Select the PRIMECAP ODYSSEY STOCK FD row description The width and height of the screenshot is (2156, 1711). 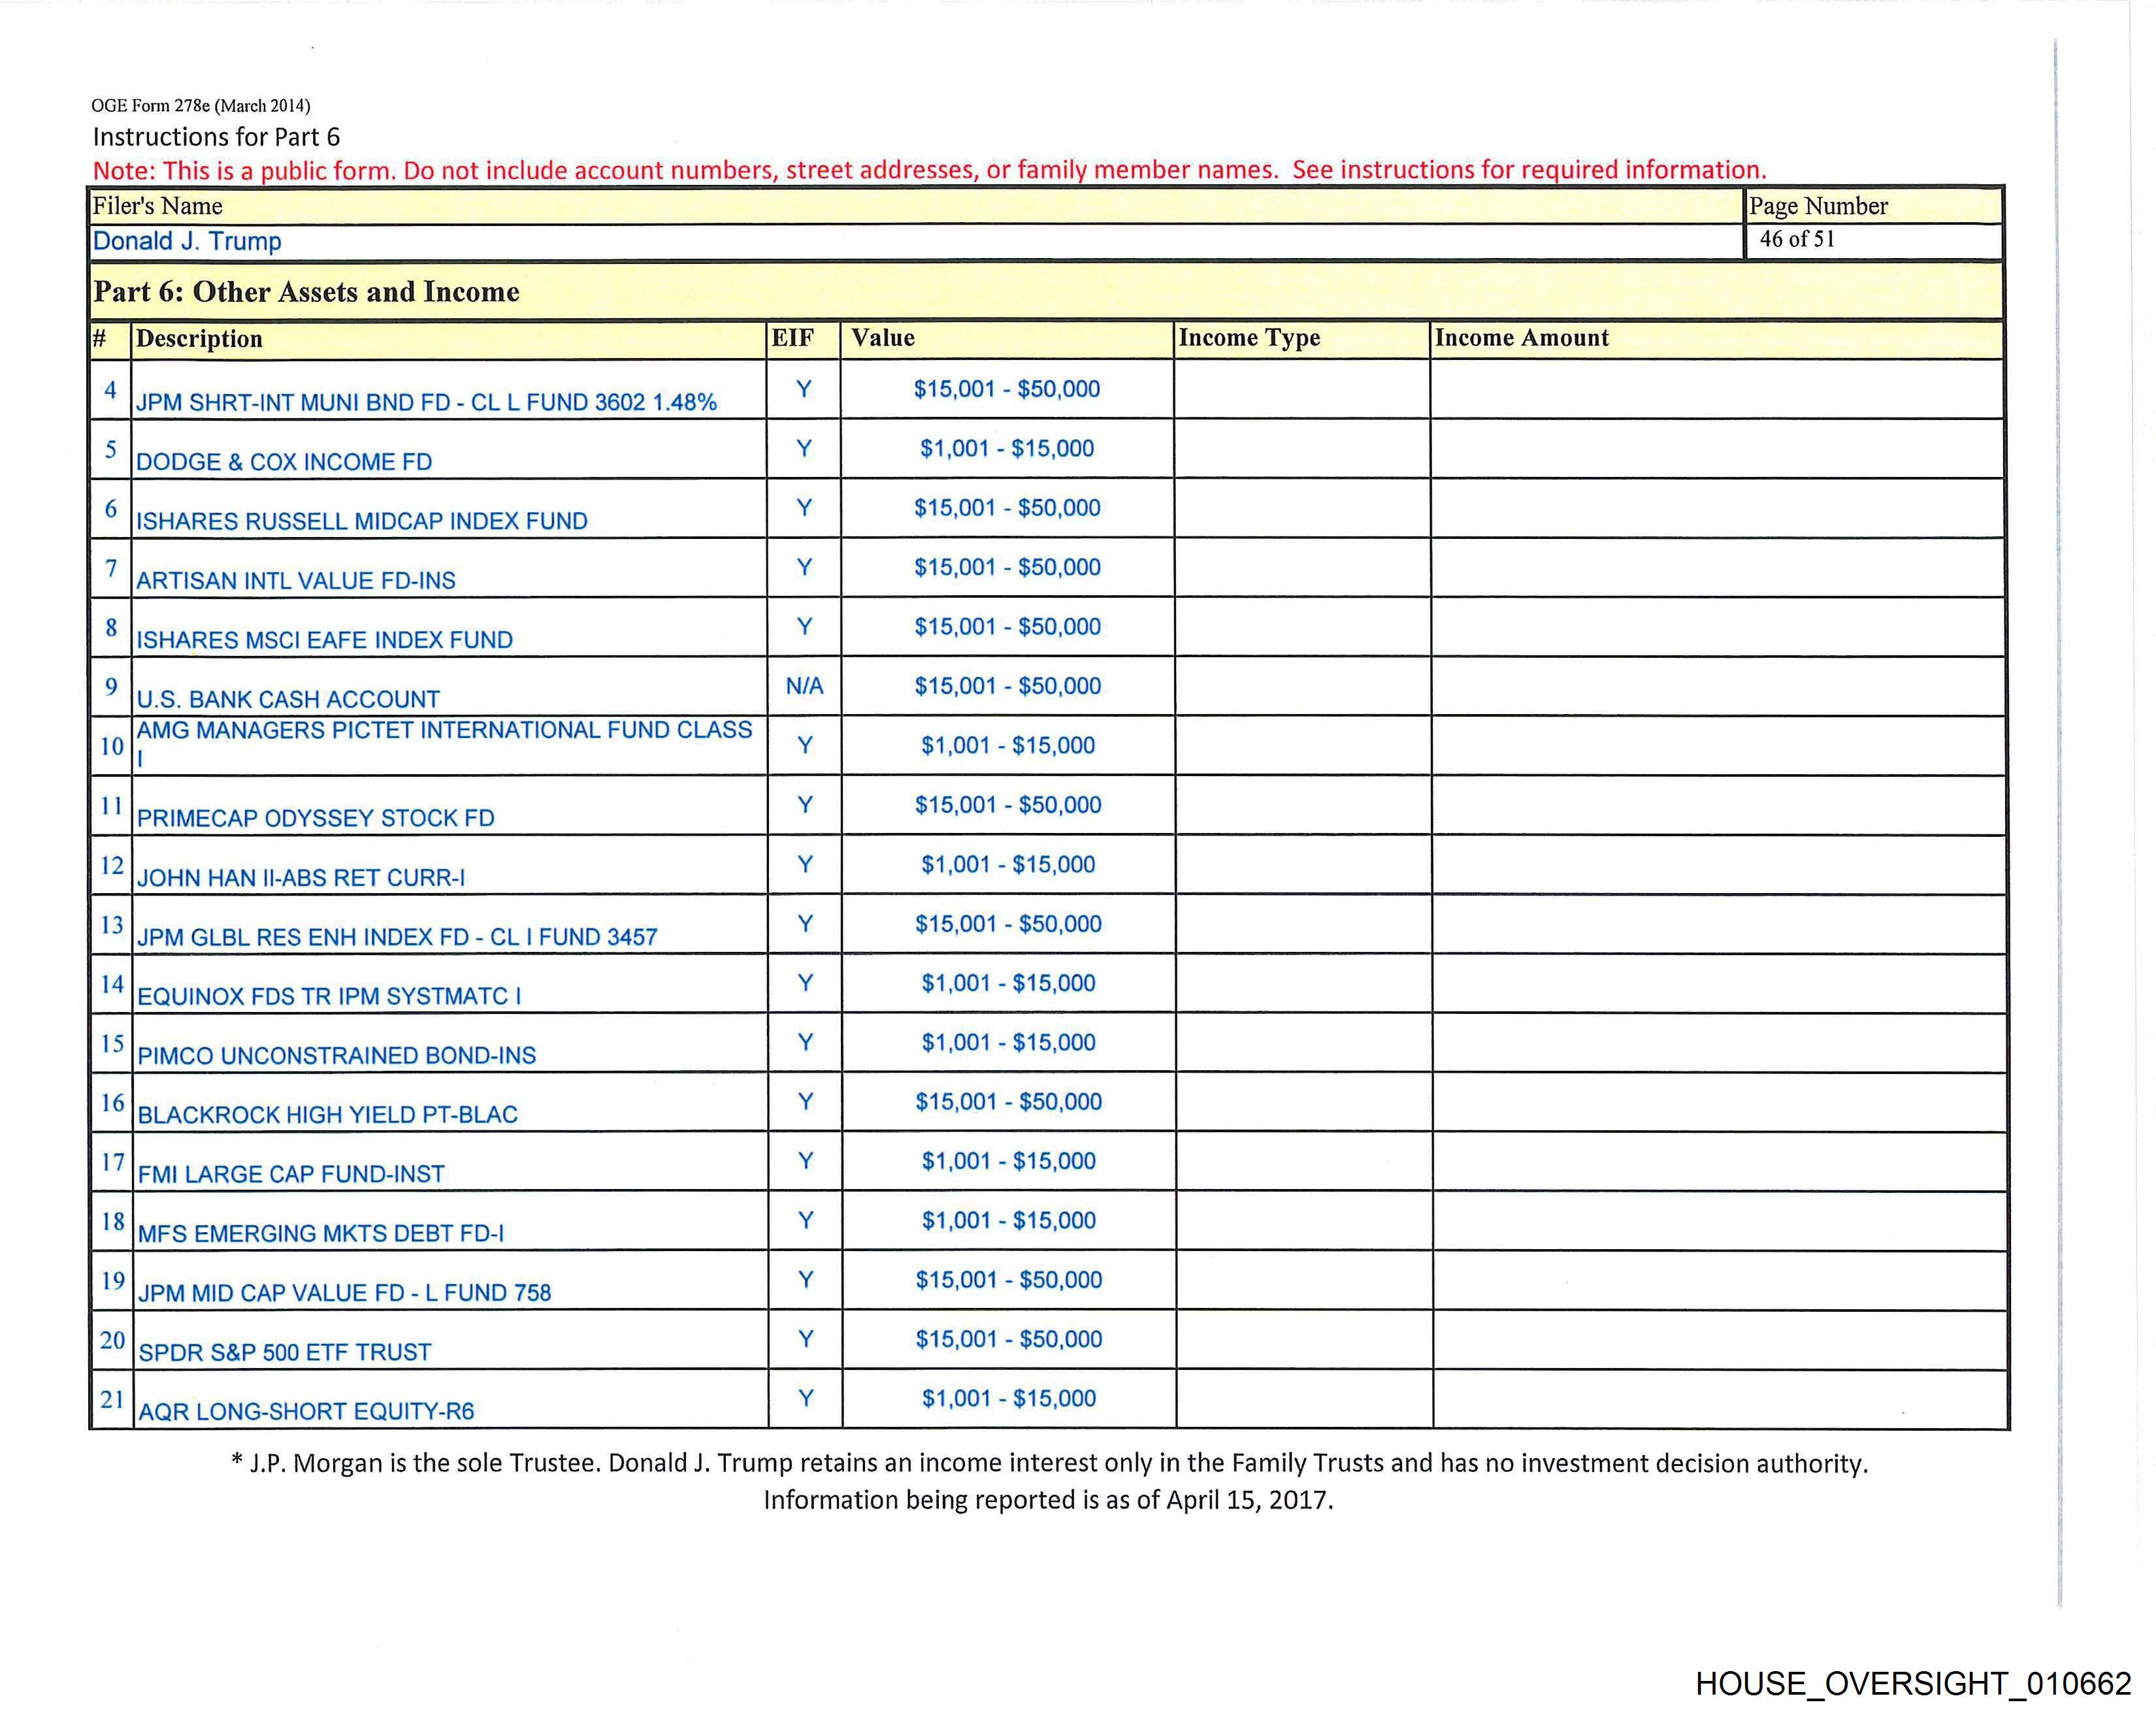pos(316,818)
